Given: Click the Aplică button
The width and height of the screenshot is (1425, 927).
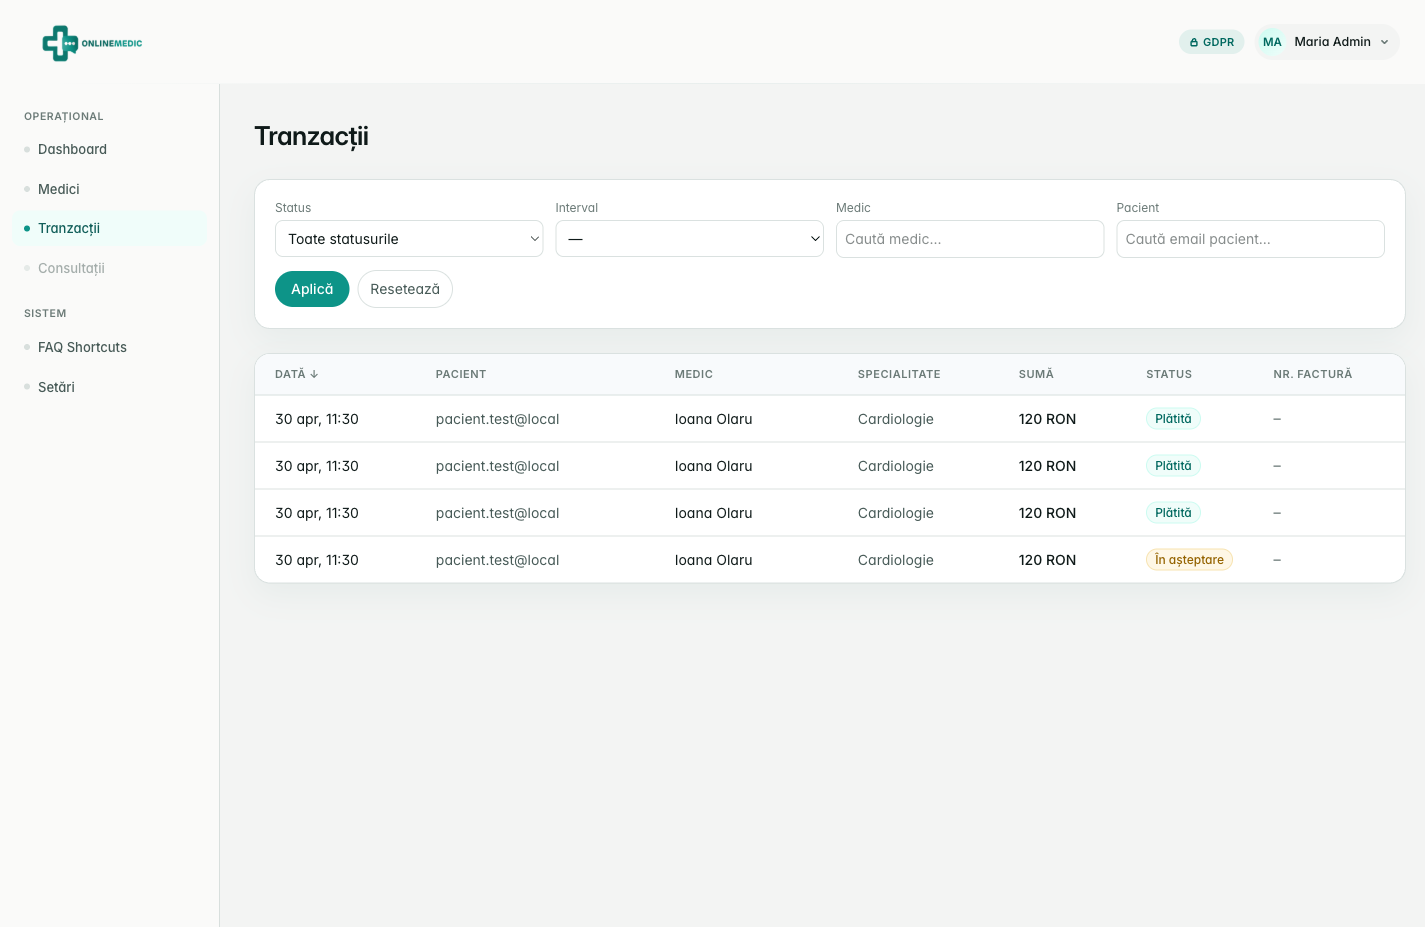Looking at the screenshot, I should [312, 289].
